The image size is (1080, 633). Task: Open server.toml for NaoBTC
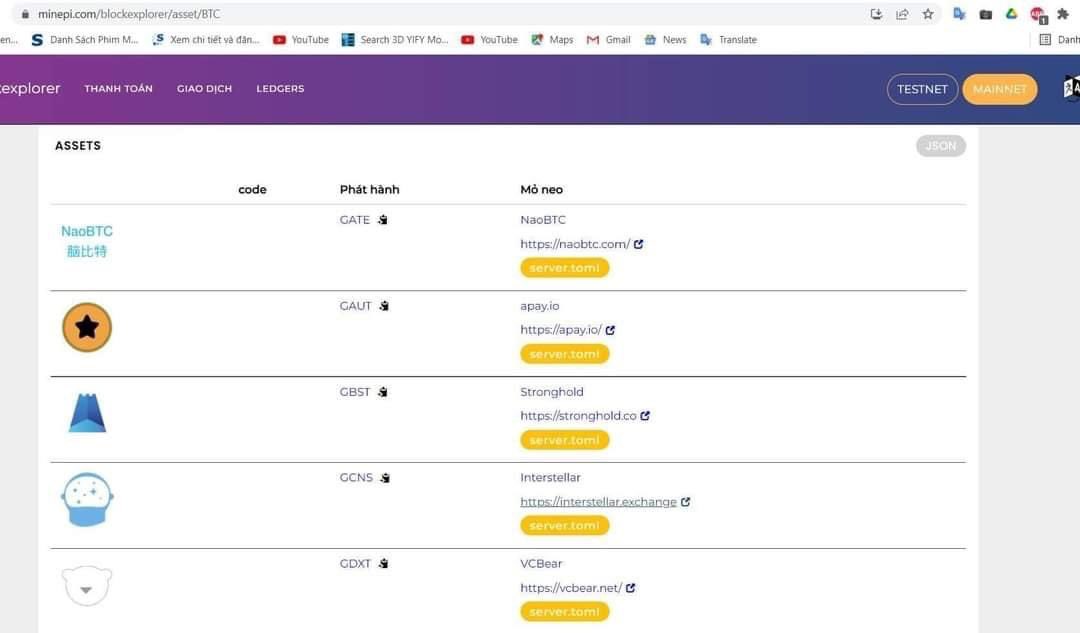pos(565,268)
